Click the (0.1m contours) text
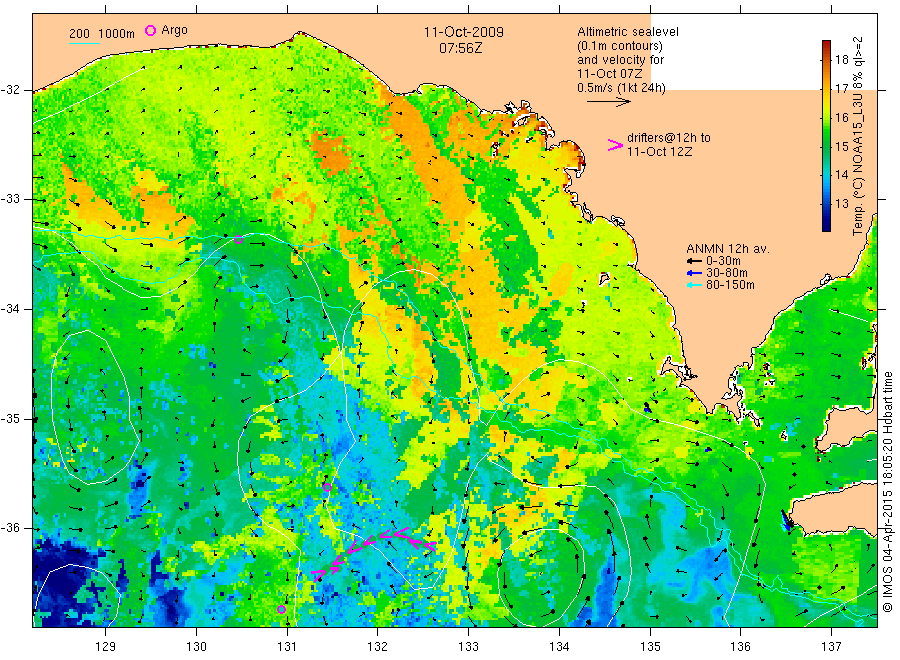Viewport: 900px width, 660px height. (x=620, y=46)
